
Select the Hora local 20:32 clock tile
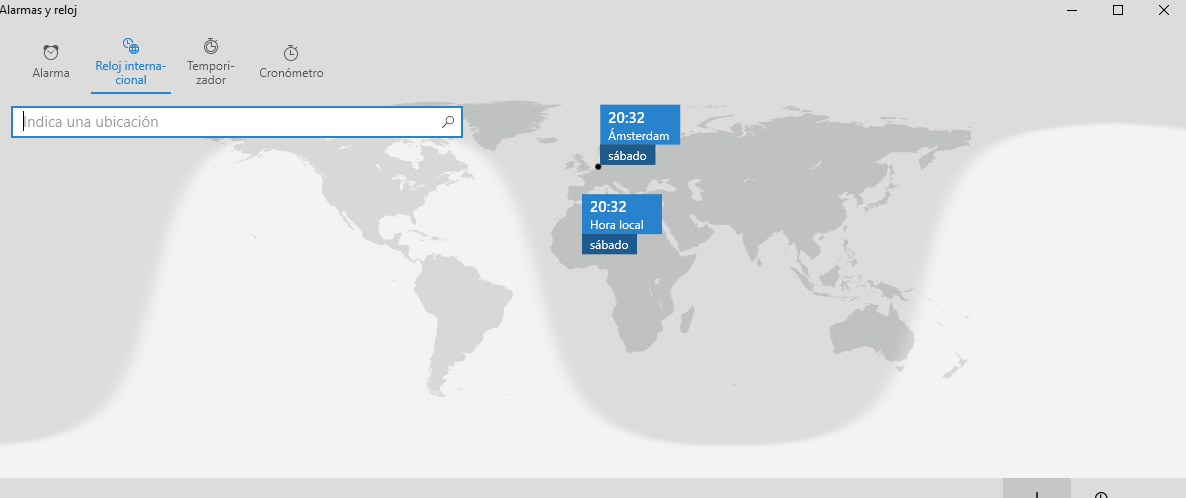pos(621,214)
